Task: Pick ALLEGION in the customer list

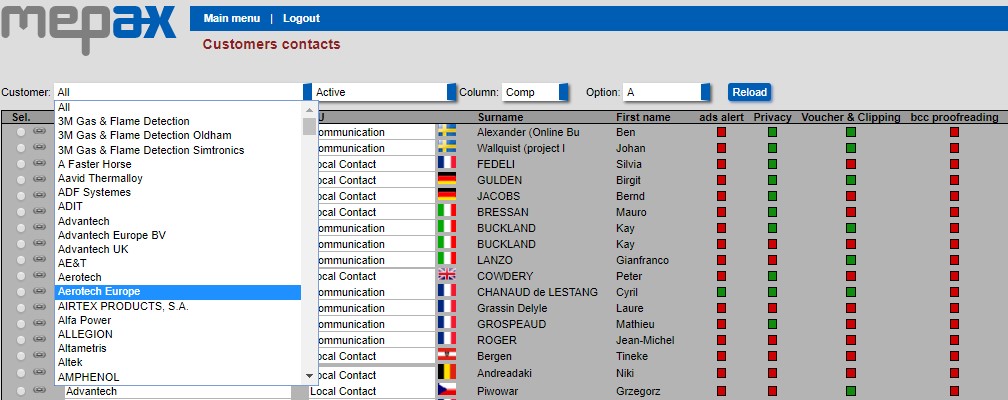Action: (85, 334)
